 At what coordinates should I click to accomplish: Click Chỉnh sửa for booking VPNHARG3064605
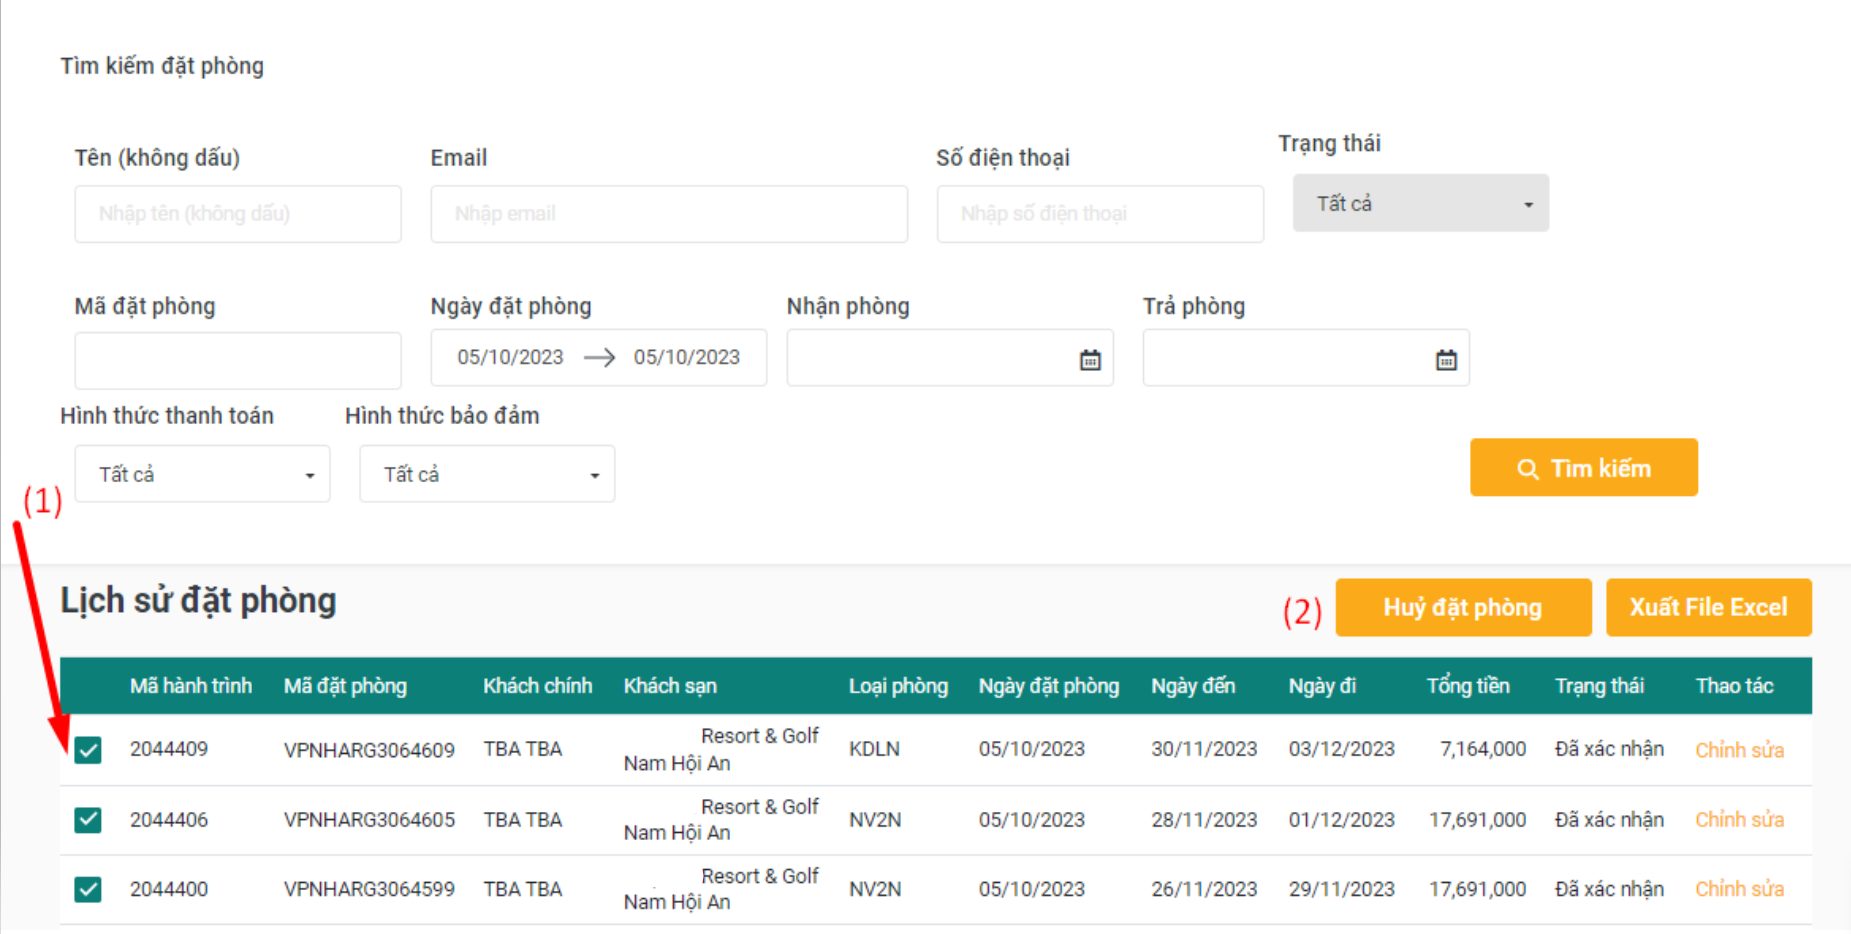tap(1739, 820)
